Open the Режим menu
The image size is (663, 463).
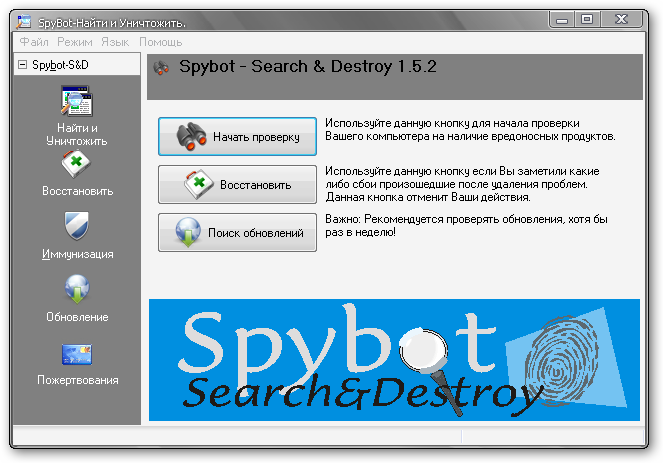75,42
